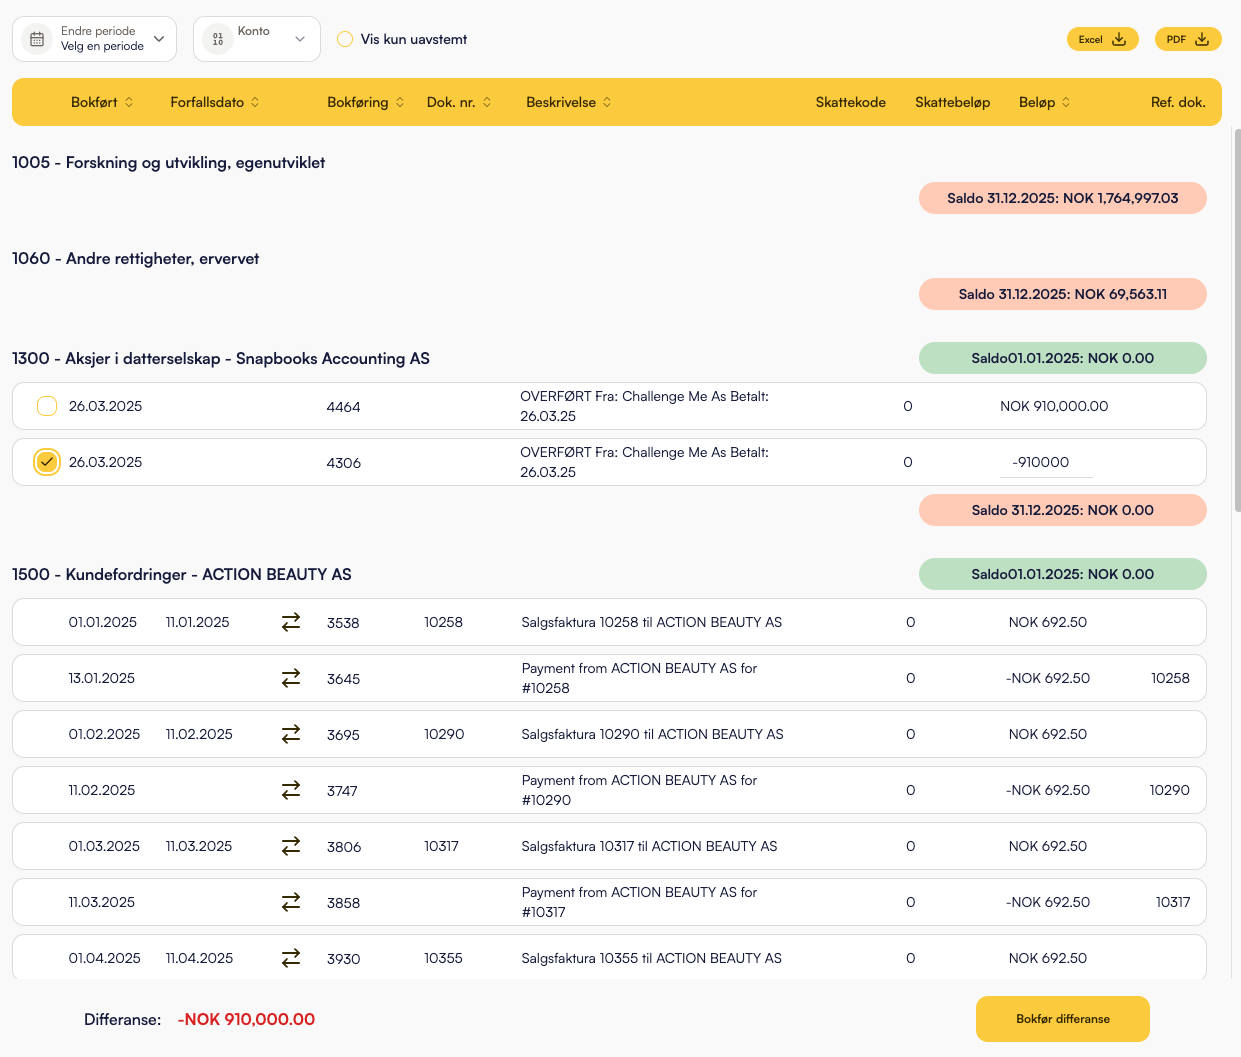Export the ledger to Excel
The image size is (1241, 1057).
1102,39
